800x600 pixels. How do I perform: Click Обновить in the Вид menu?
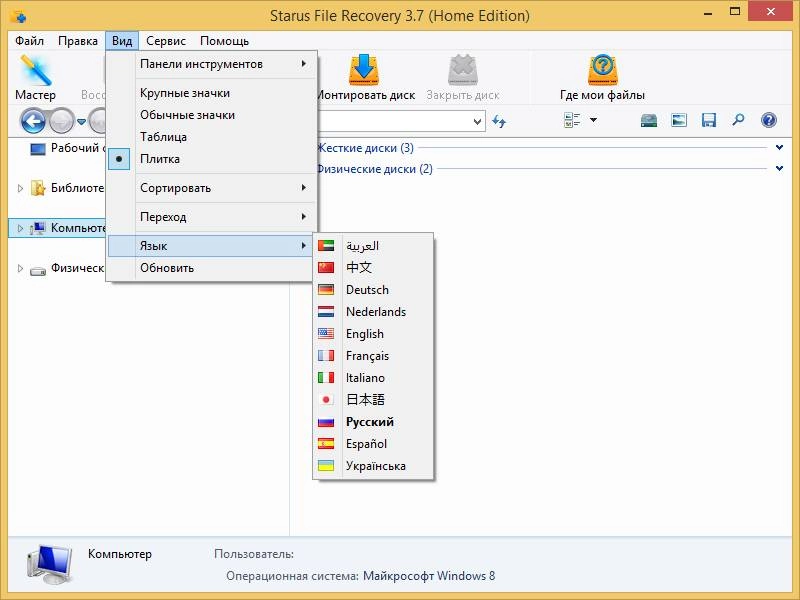point(212,268)
